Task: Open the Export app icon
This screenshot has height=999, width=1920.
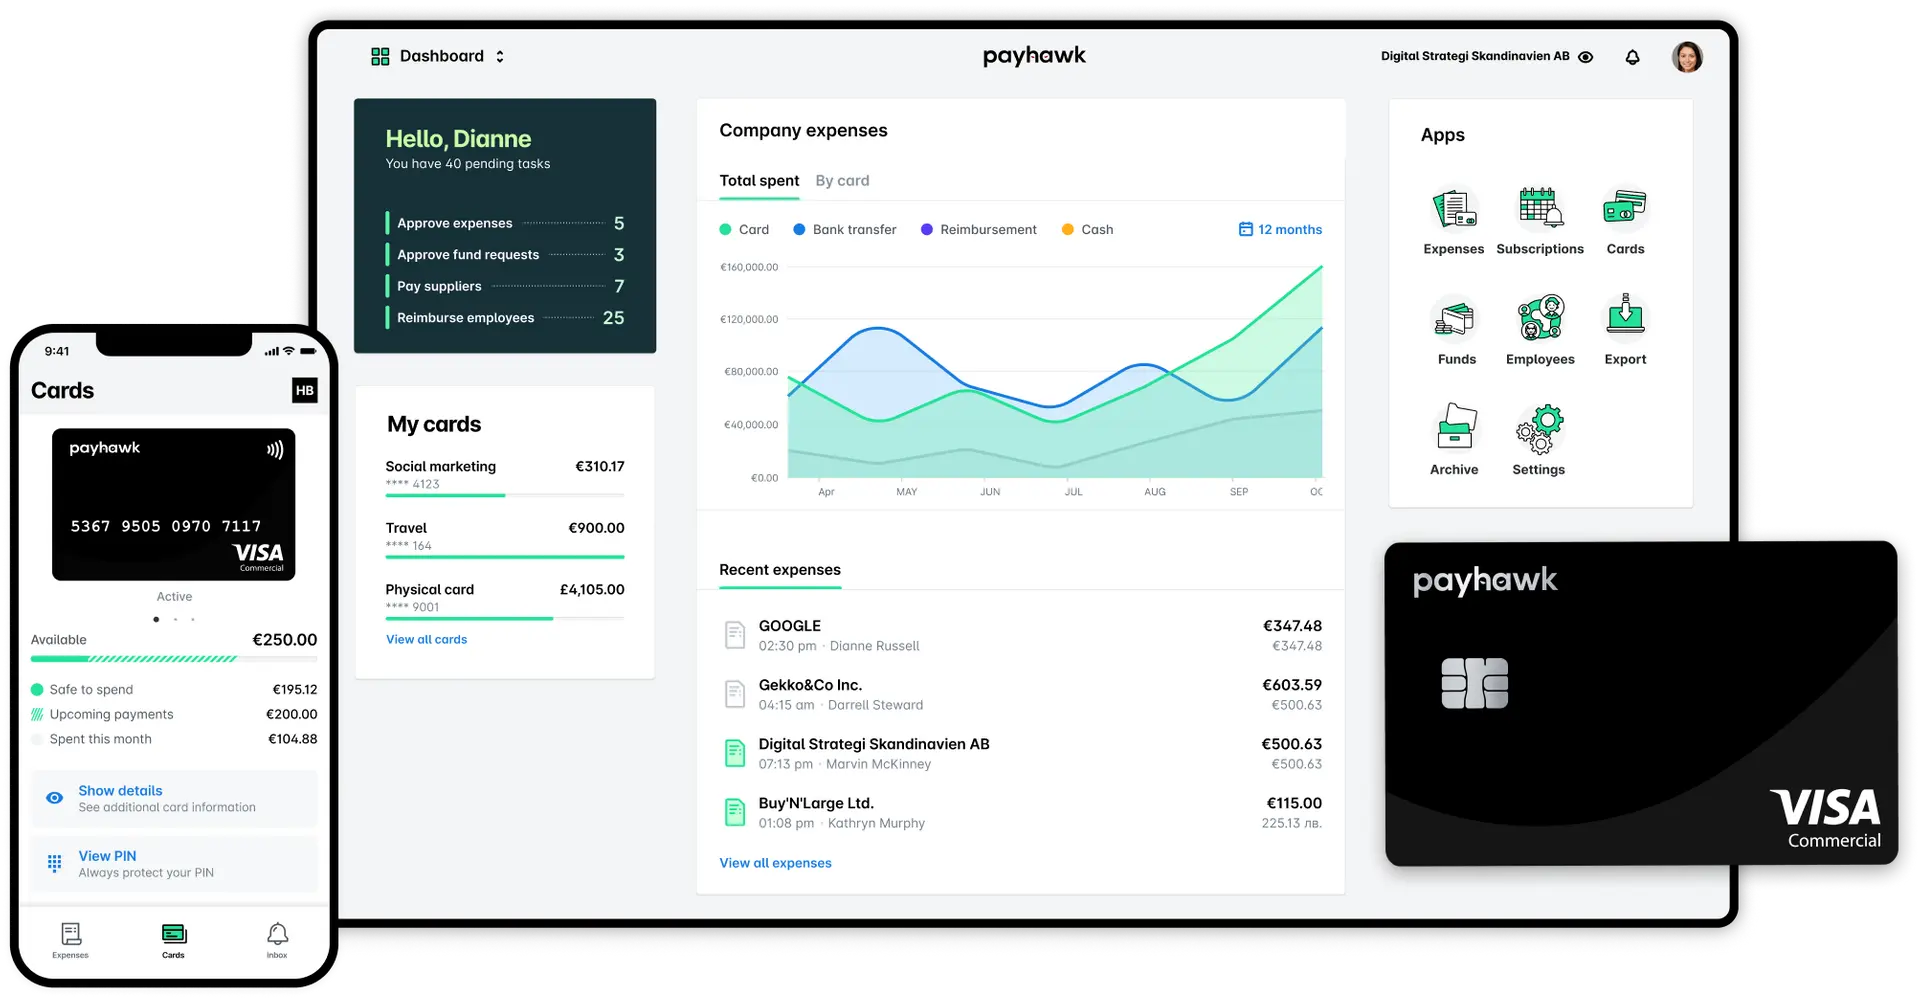Action: 1625,317
